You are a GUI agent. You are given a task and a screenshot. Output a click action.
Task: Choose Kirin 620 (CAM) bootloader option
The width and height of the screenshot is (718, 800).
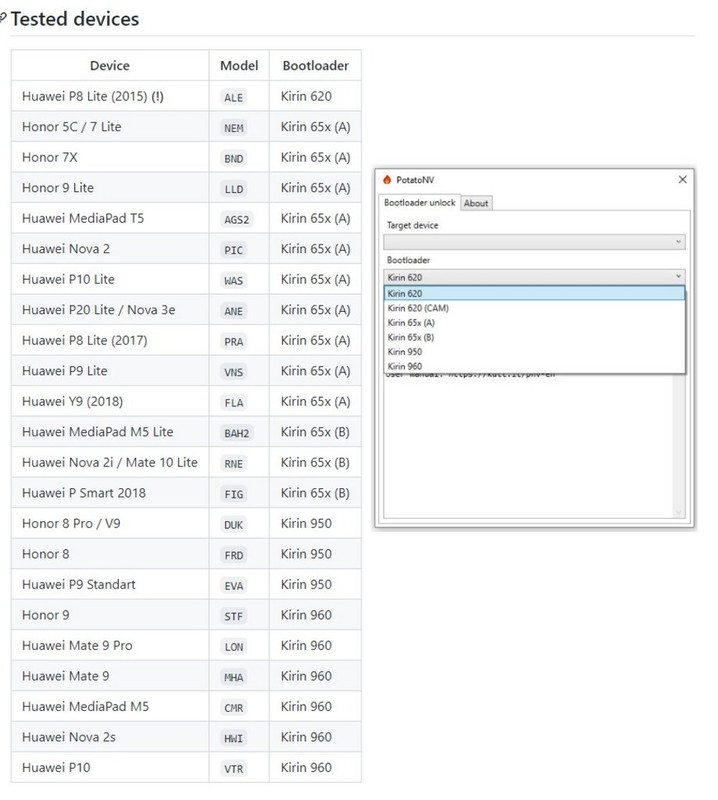tap(534, 308)
